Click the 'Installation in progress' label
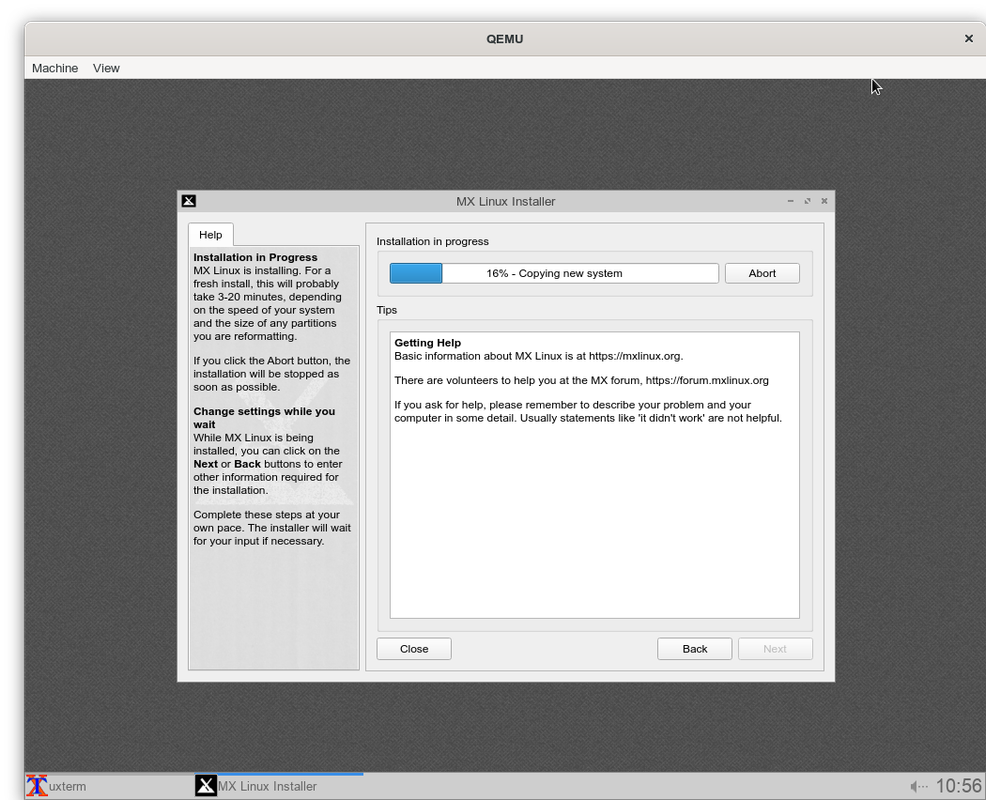The image size is (986, 800). [433, 242]
